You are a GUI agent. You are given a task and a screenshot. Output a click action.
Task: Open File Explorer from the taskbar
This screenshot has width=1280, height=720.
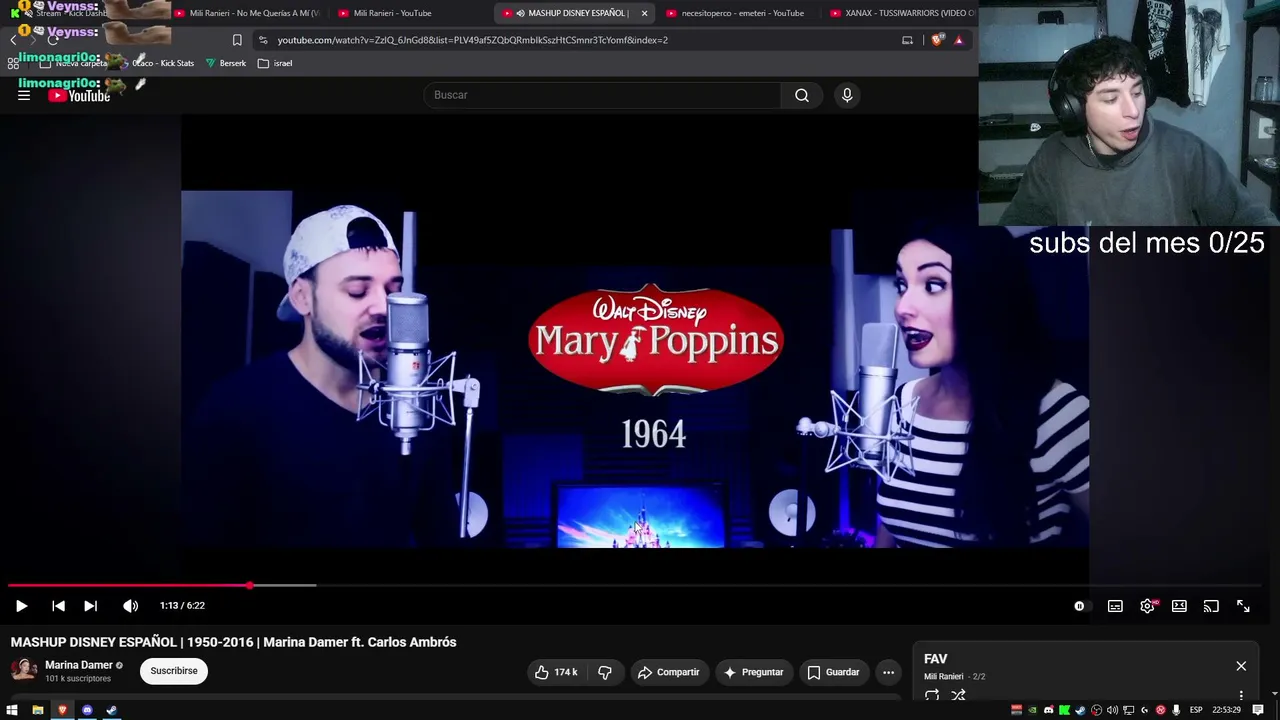coord(37,710)
